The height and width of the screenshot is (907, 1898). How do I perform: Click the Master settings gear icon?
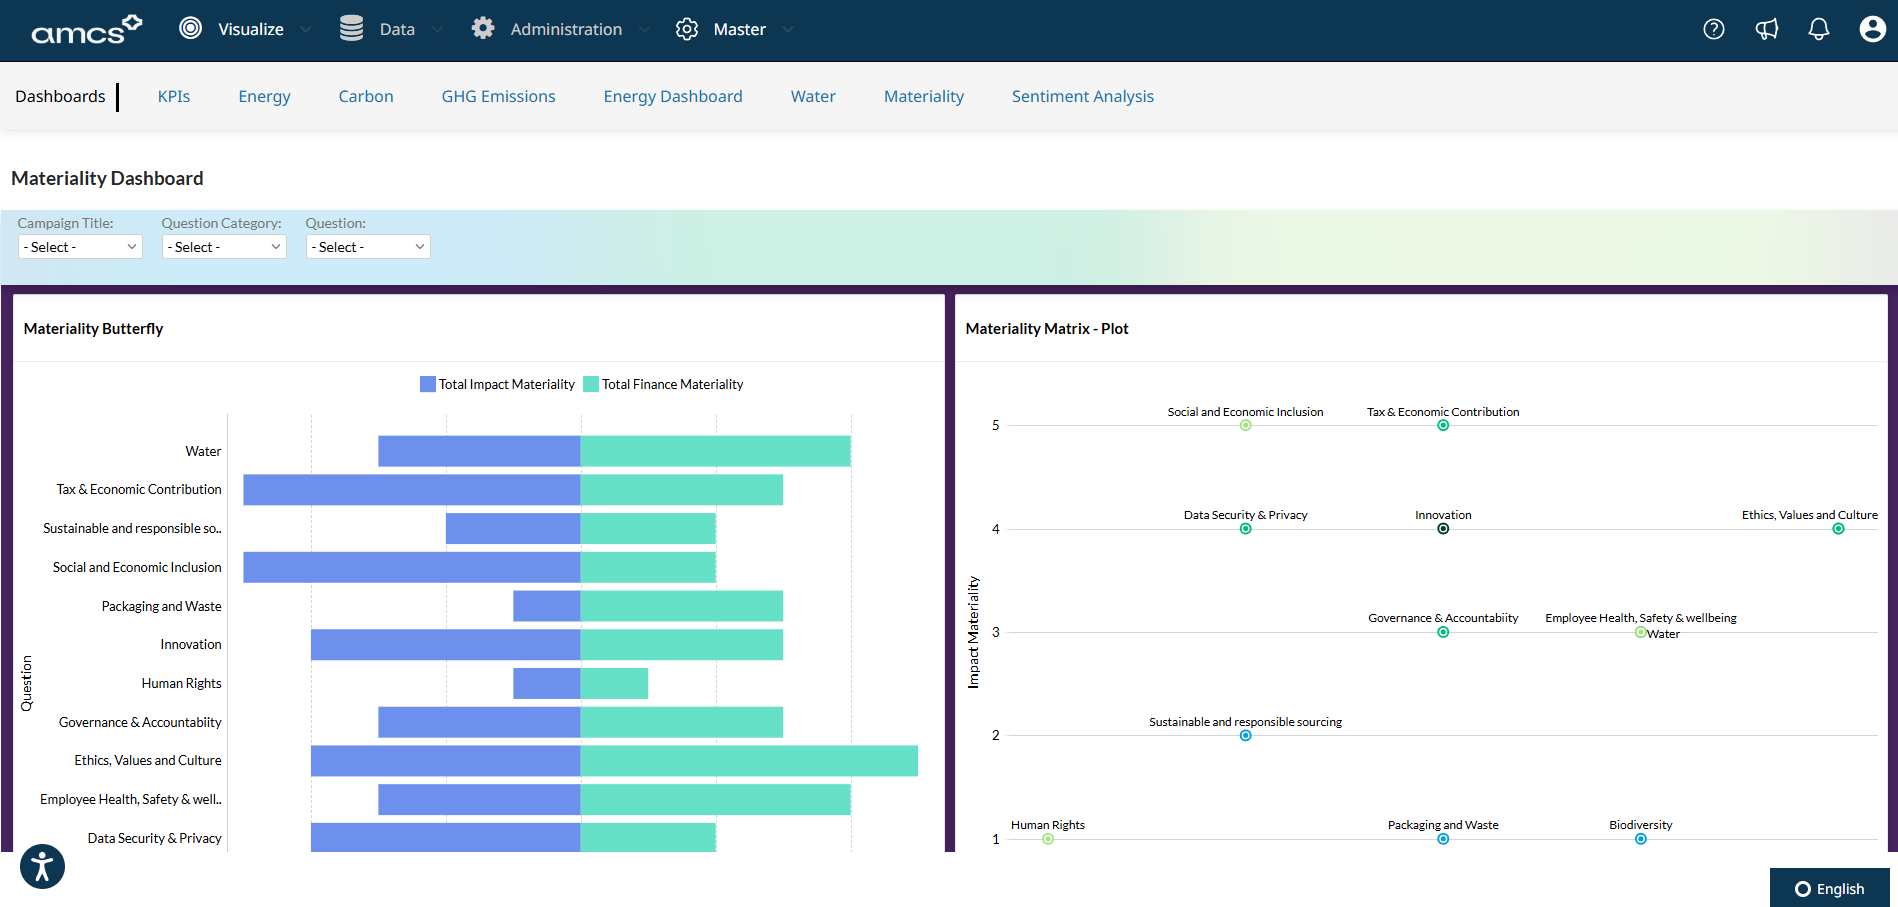pos(687,29)
